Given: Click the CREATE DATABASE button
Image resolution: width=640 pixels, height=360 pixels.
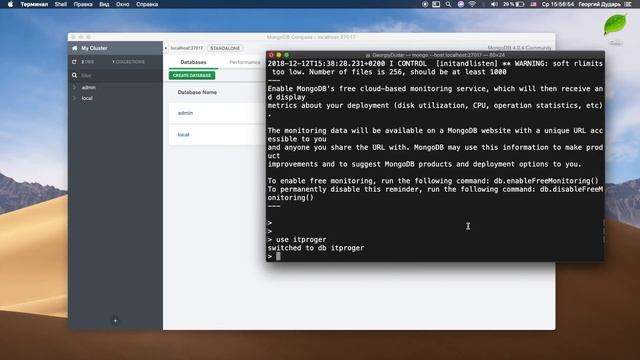Looking at the screenshot, I should 192,76.
